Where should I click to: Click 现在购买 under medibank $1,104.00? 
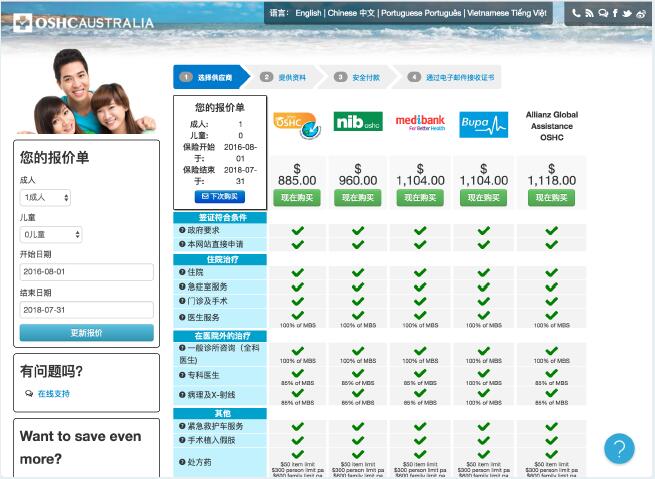420,198
